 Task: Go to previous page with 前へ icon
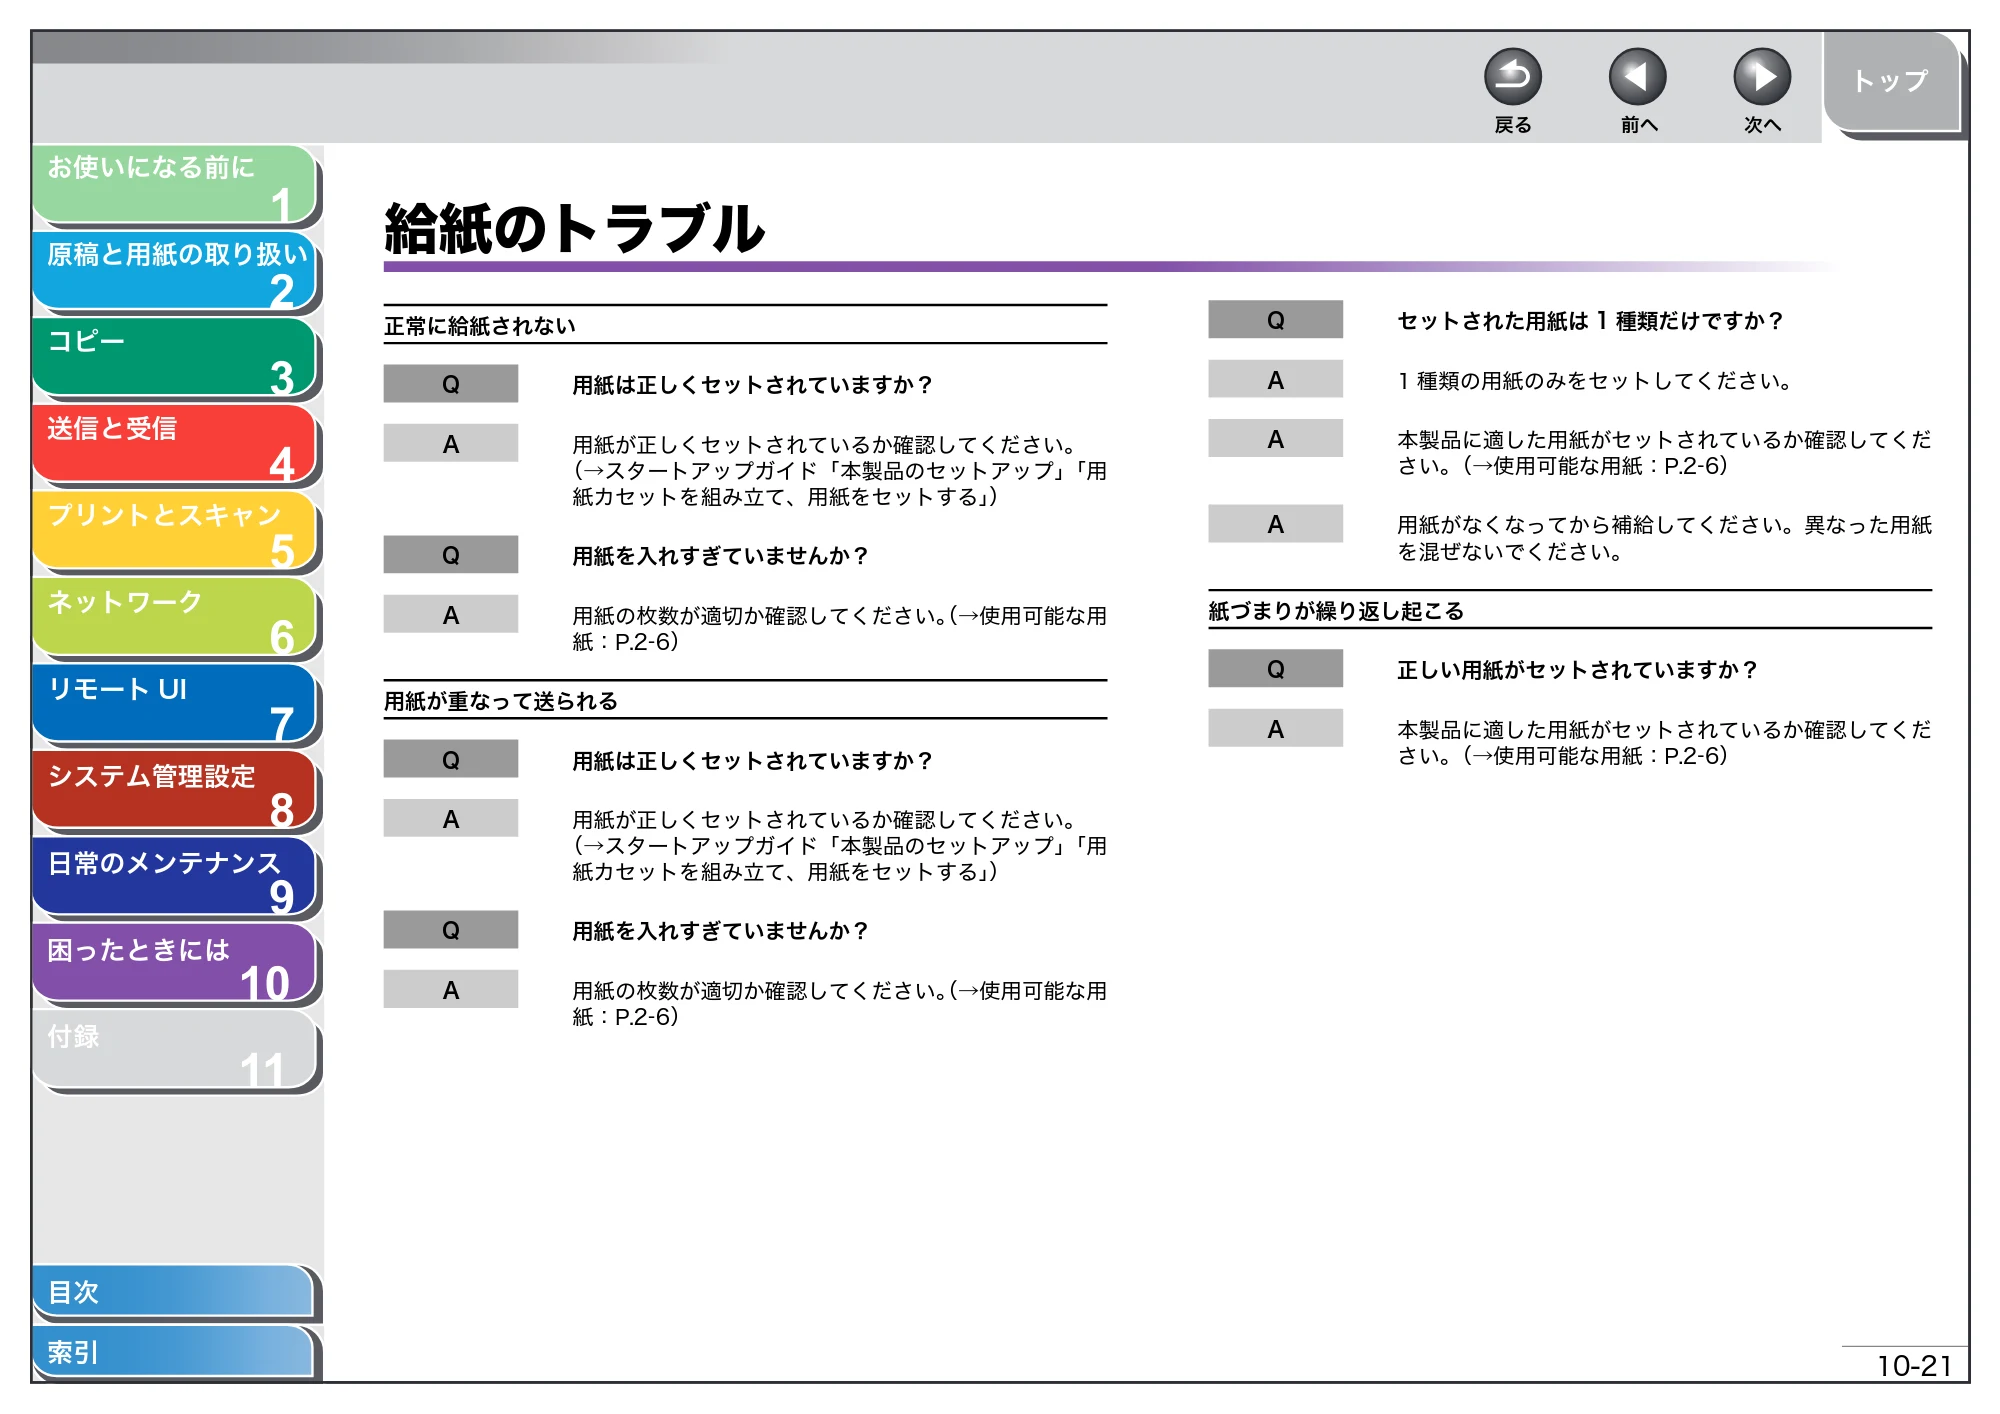(1637, 77)
